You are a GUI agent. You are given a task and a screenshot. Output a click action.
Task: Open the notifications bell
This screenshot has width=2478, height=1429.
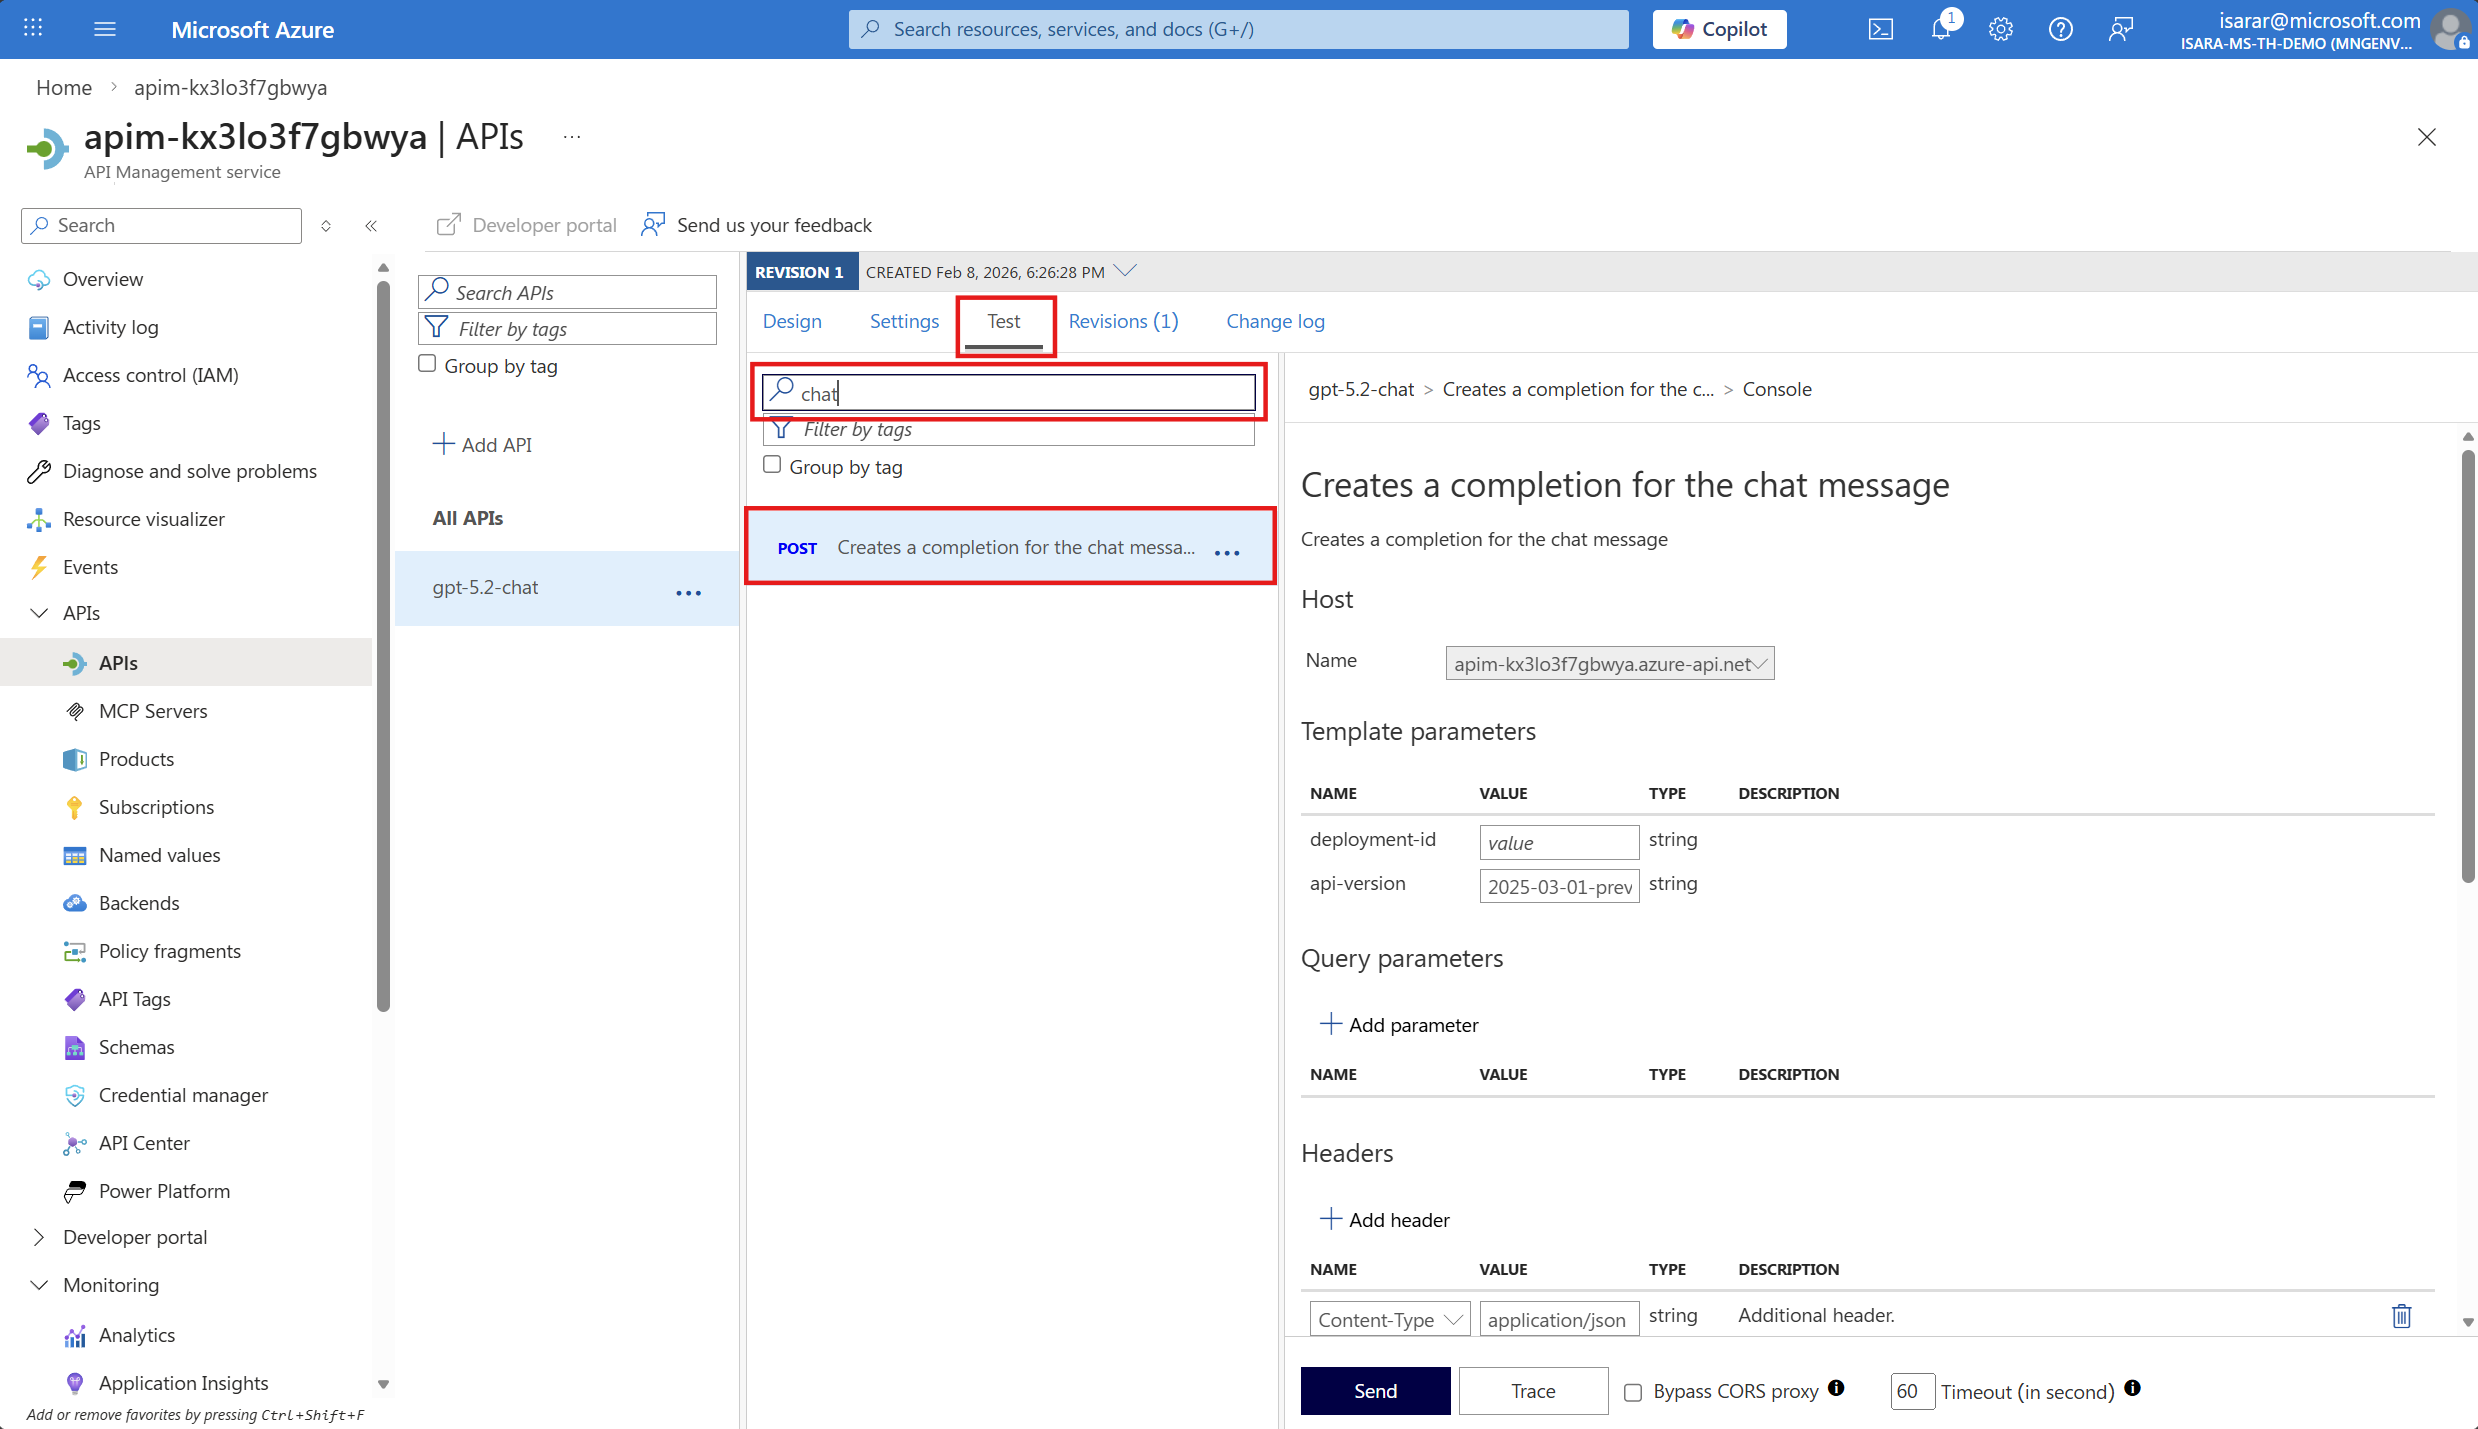1941,29
